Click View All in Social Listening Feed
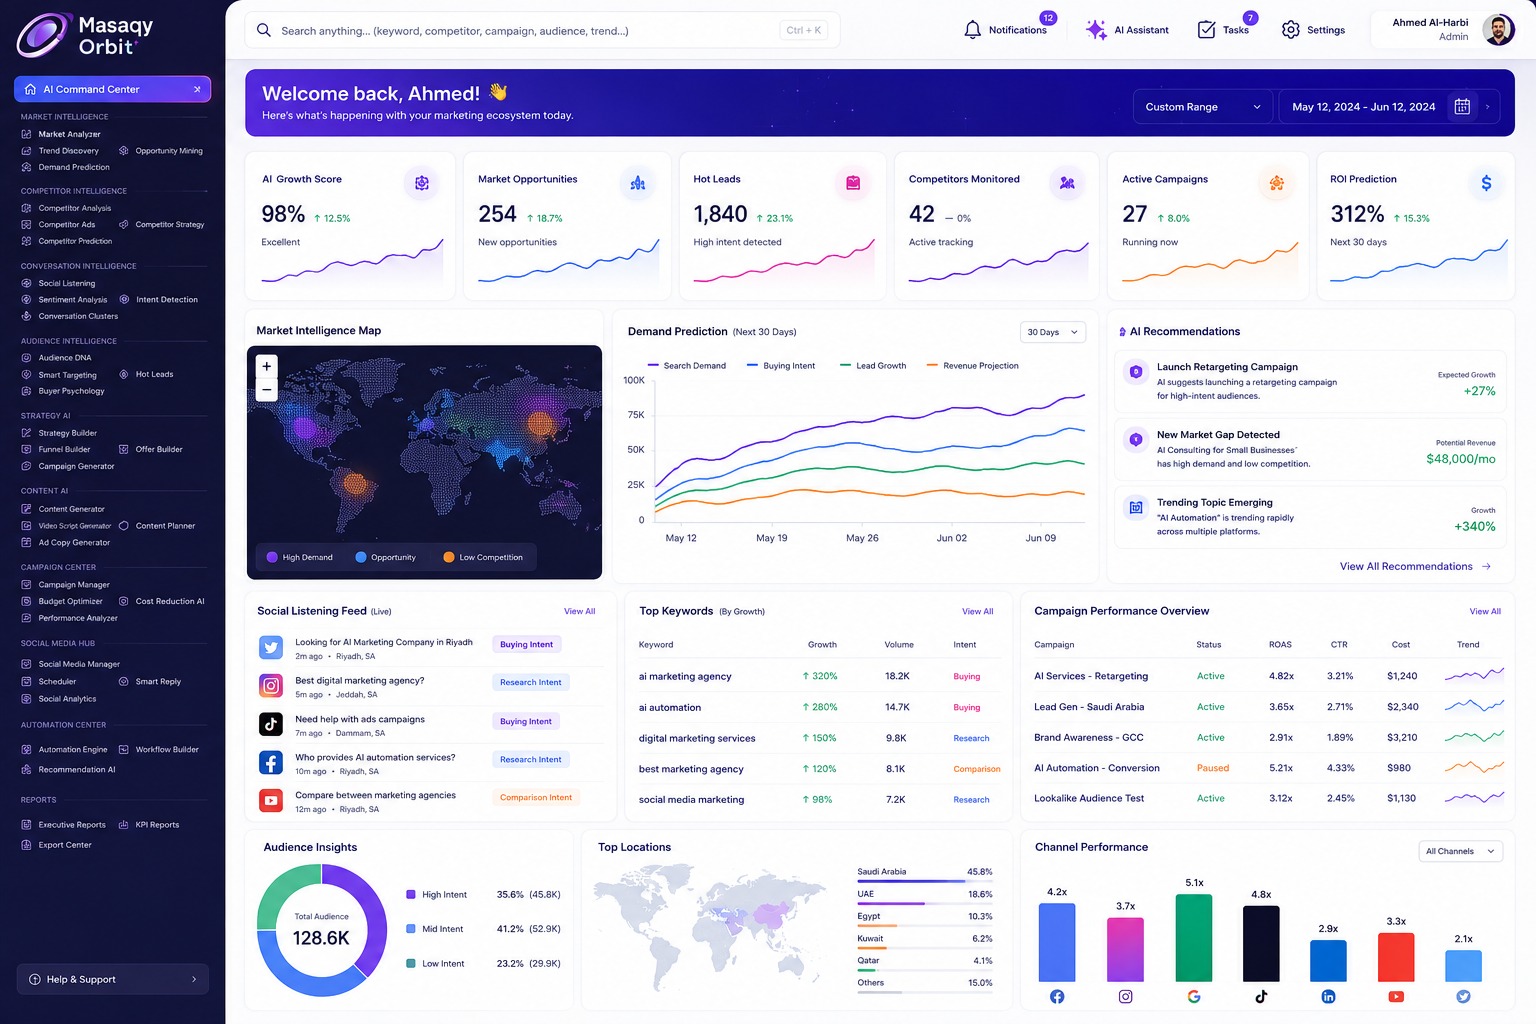This screenshot has width=1536, height=1024. 579,611
